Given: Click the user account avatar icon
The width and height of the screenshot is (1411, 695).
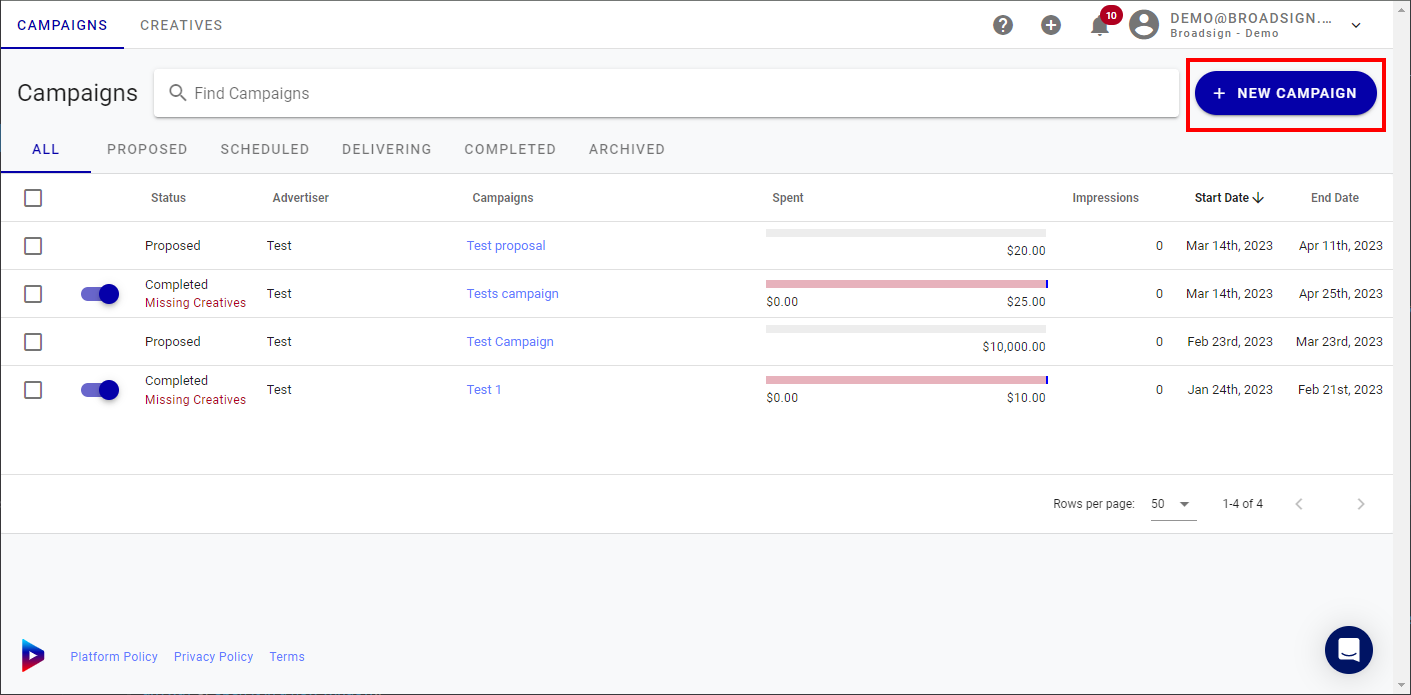Looking at the screenshot, I should click(x=1144, y=25).
